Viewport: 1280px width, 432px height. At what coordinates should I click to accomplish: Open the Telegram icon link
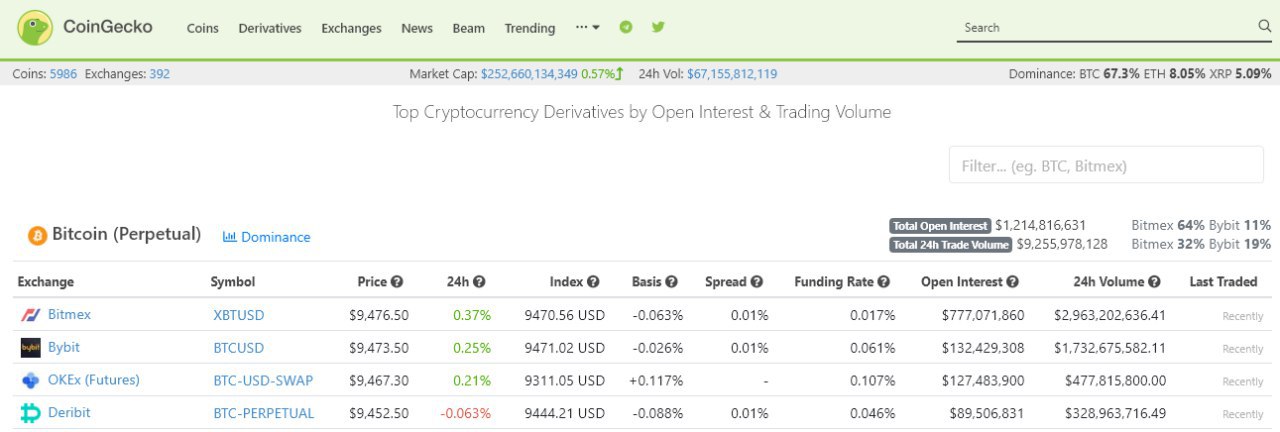coord(626,27)
